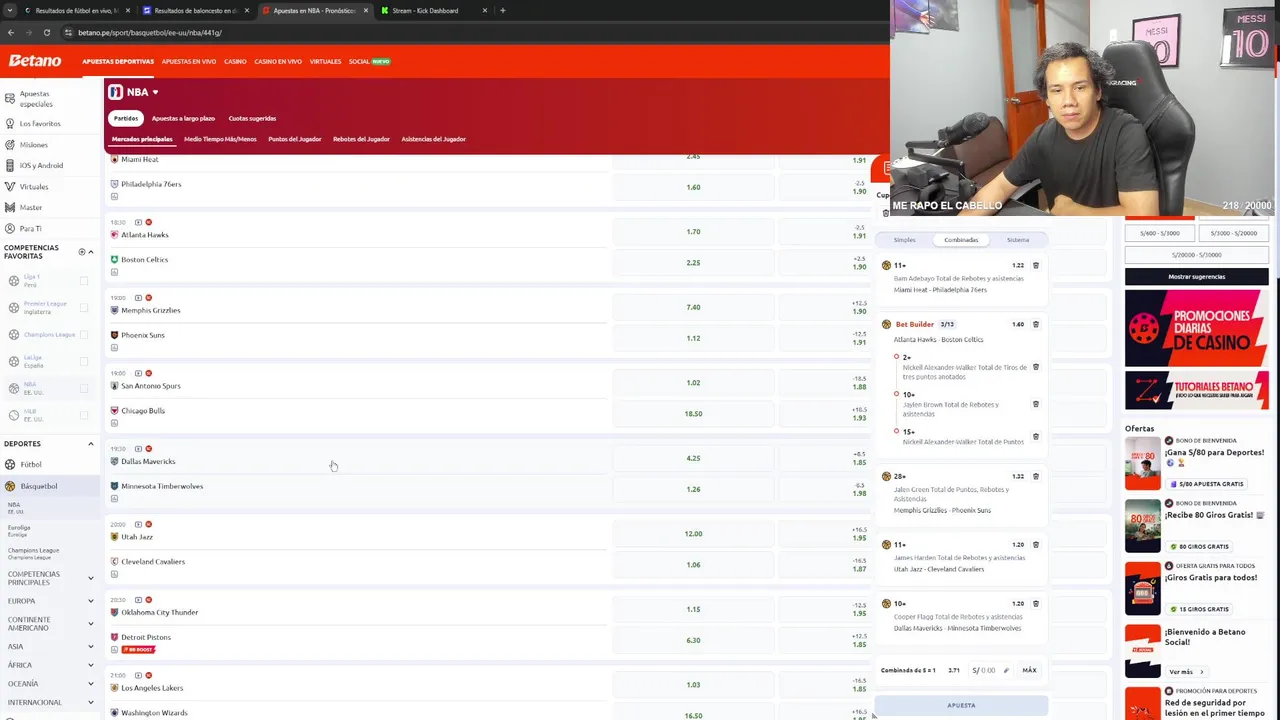This screenshot has height=720, width=1280.
Task: Reload the browser page
Action: [x=46, y=32]
